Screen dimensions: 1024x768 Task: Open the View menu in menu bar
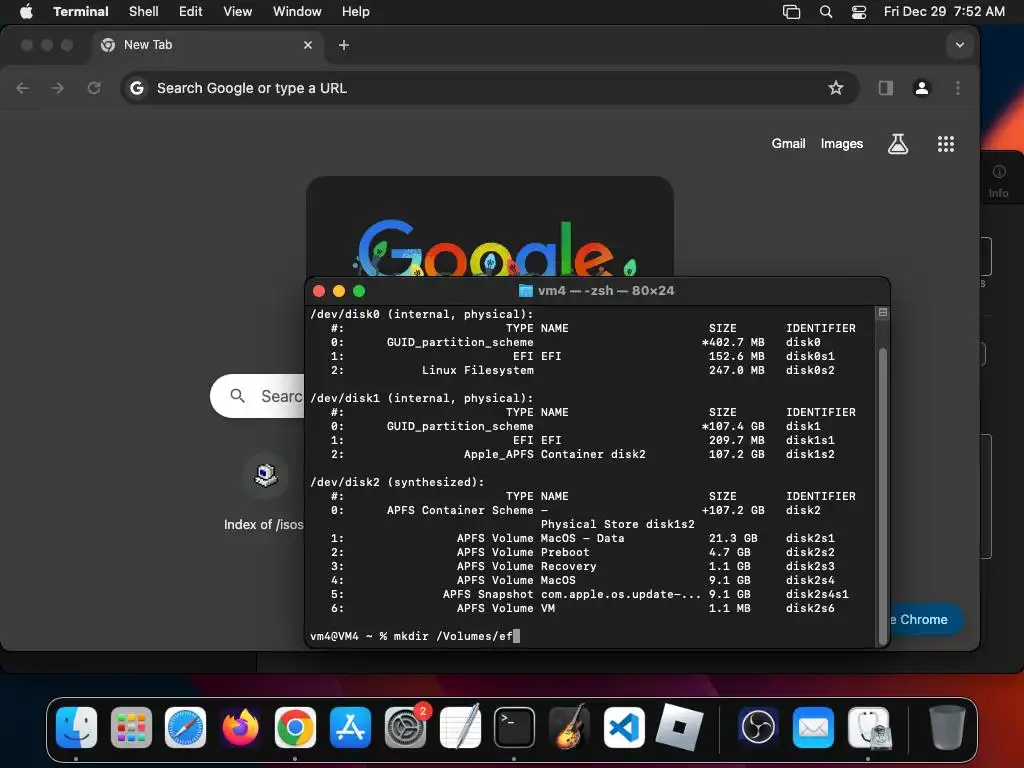tap(238, 11)
